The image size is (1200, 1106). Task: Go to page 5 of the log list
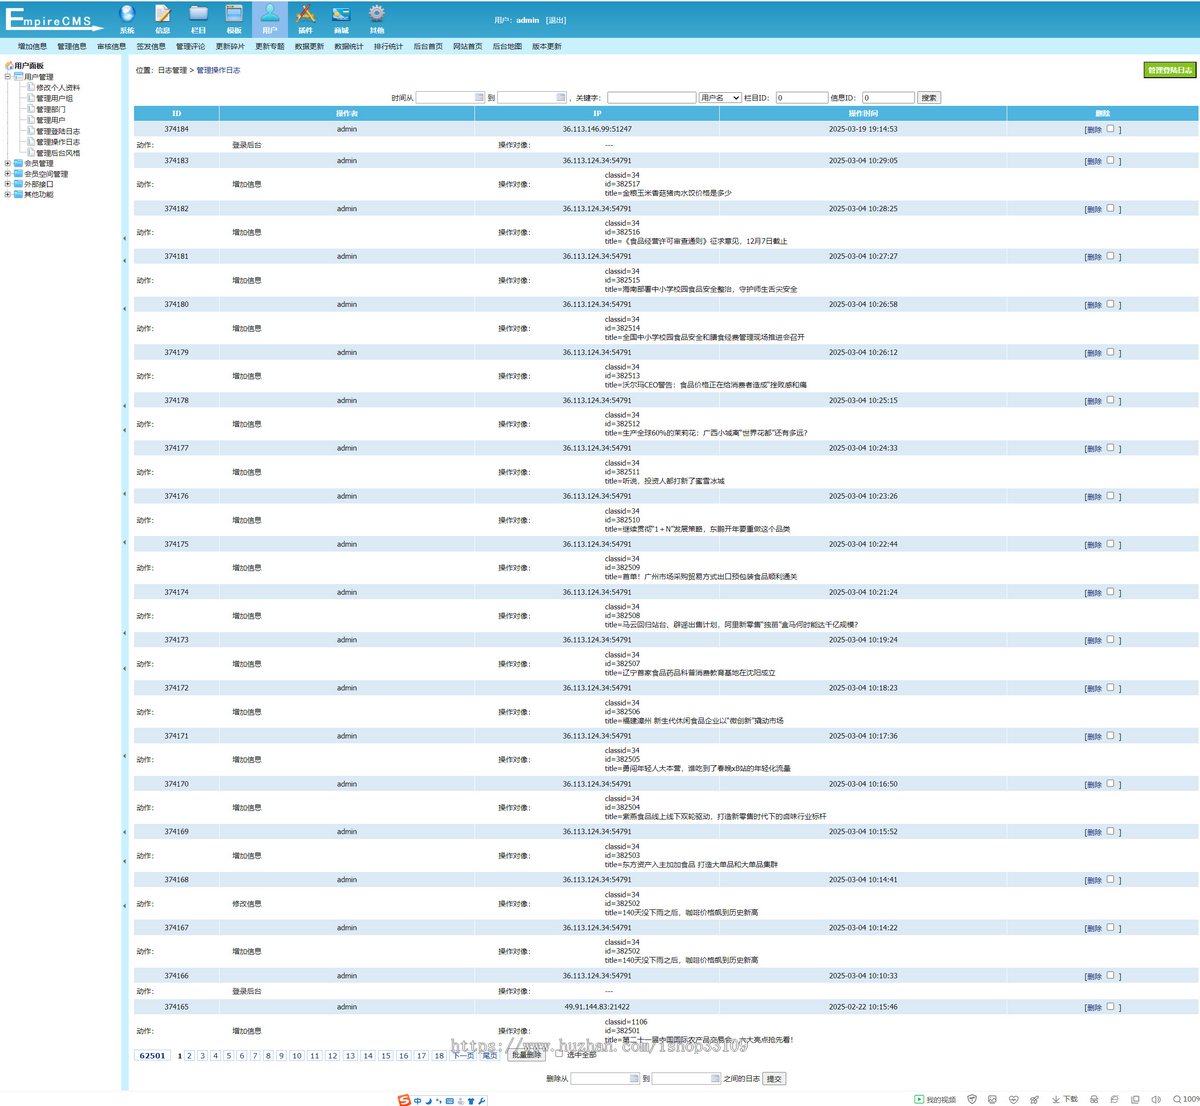[x=228, y=1056]
